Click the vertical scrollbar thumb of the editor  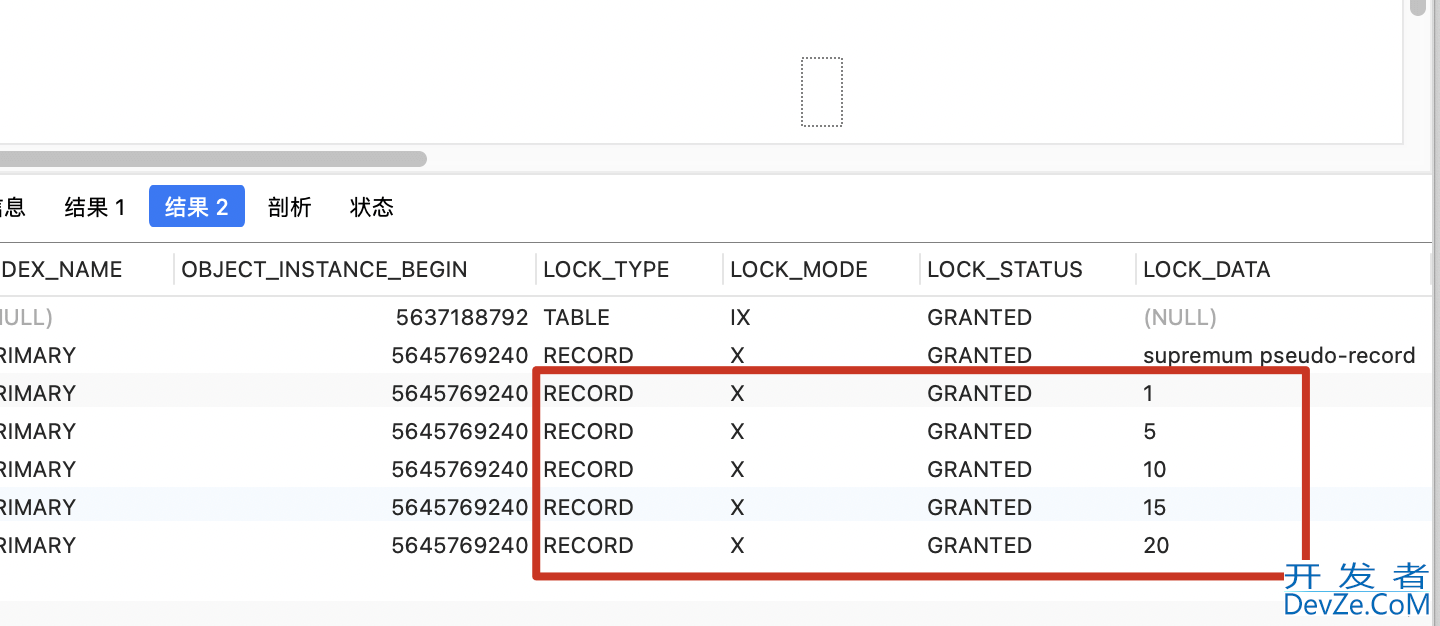[1418, 7]
